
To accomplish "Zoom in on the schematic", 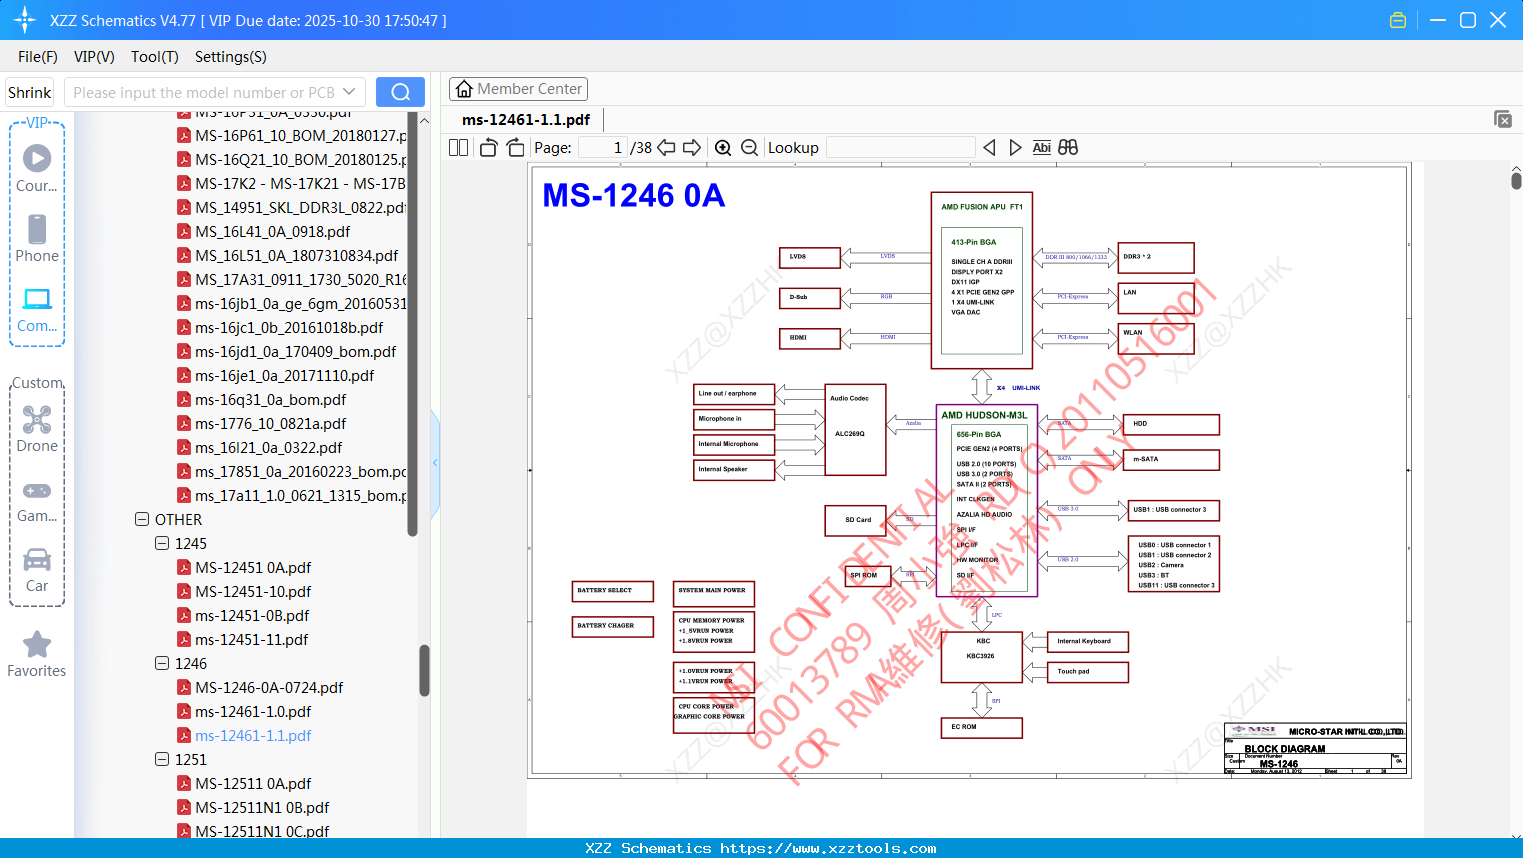I will (723, 148).
